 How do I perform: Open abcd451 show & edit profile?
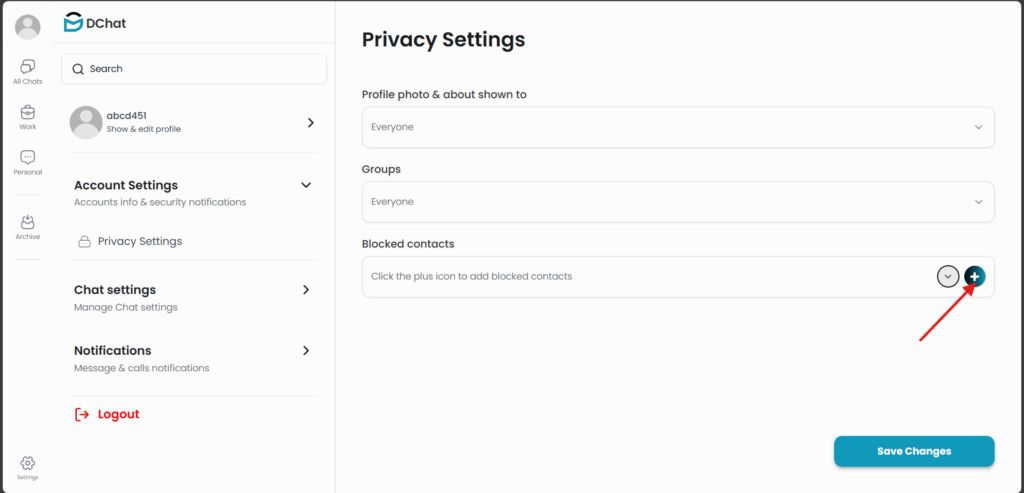coord(193,122)
